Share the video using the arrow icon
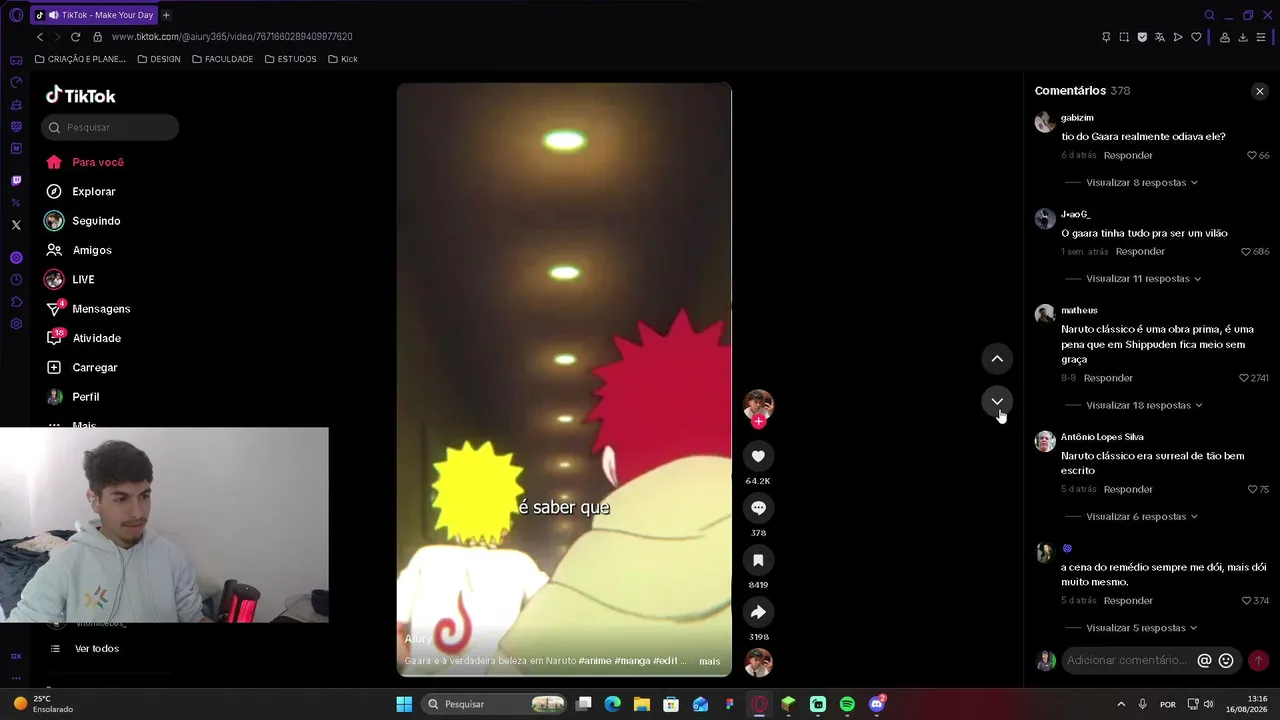The width and height of the screenshot is (1280, 720). pyautogui.click(x=758, y=612)
